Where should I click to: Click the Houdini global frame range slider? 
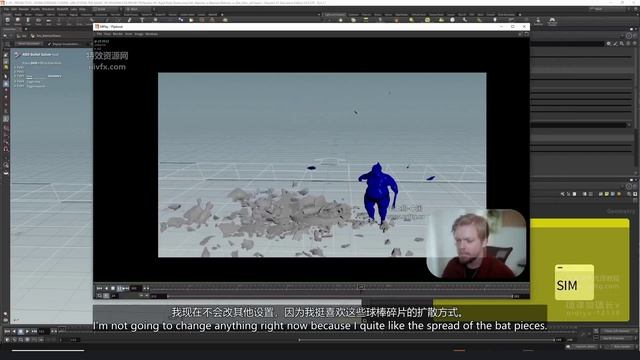point(427,340)
